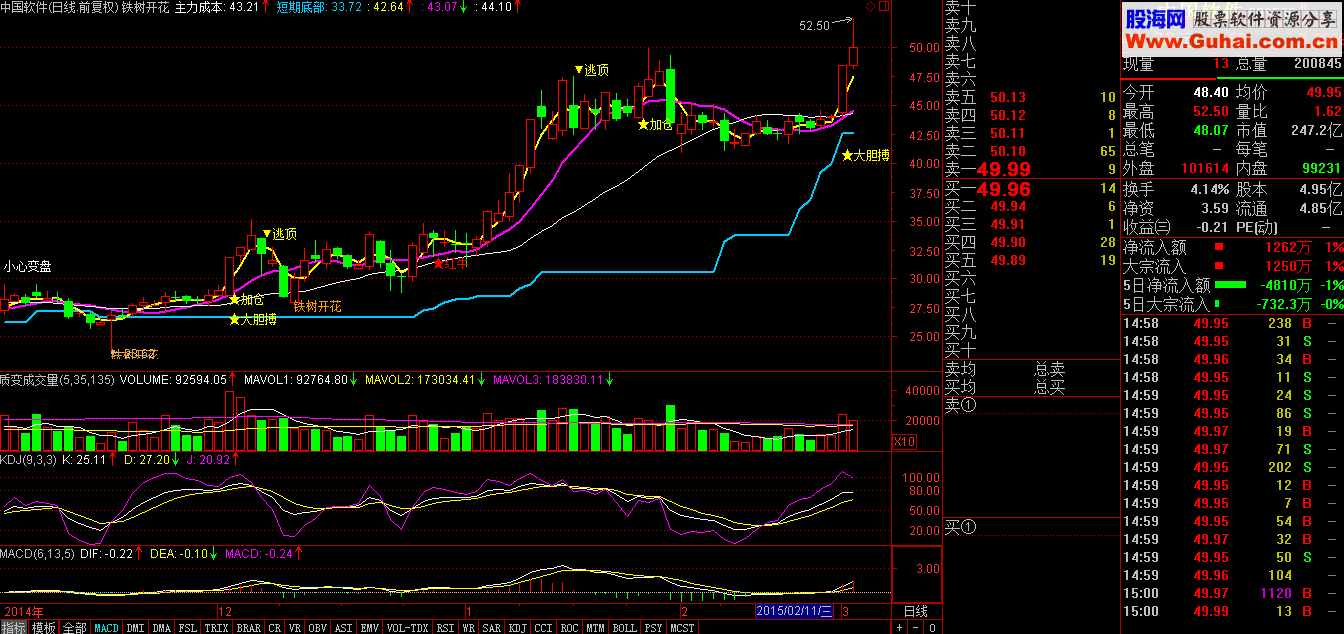
Task: Click the 小心变盘 warning label
Action: (x=27, y=267)
